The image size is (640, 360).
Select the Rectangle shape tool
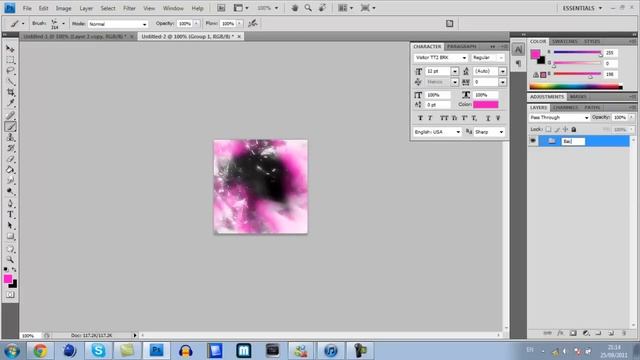pos(10,236)
